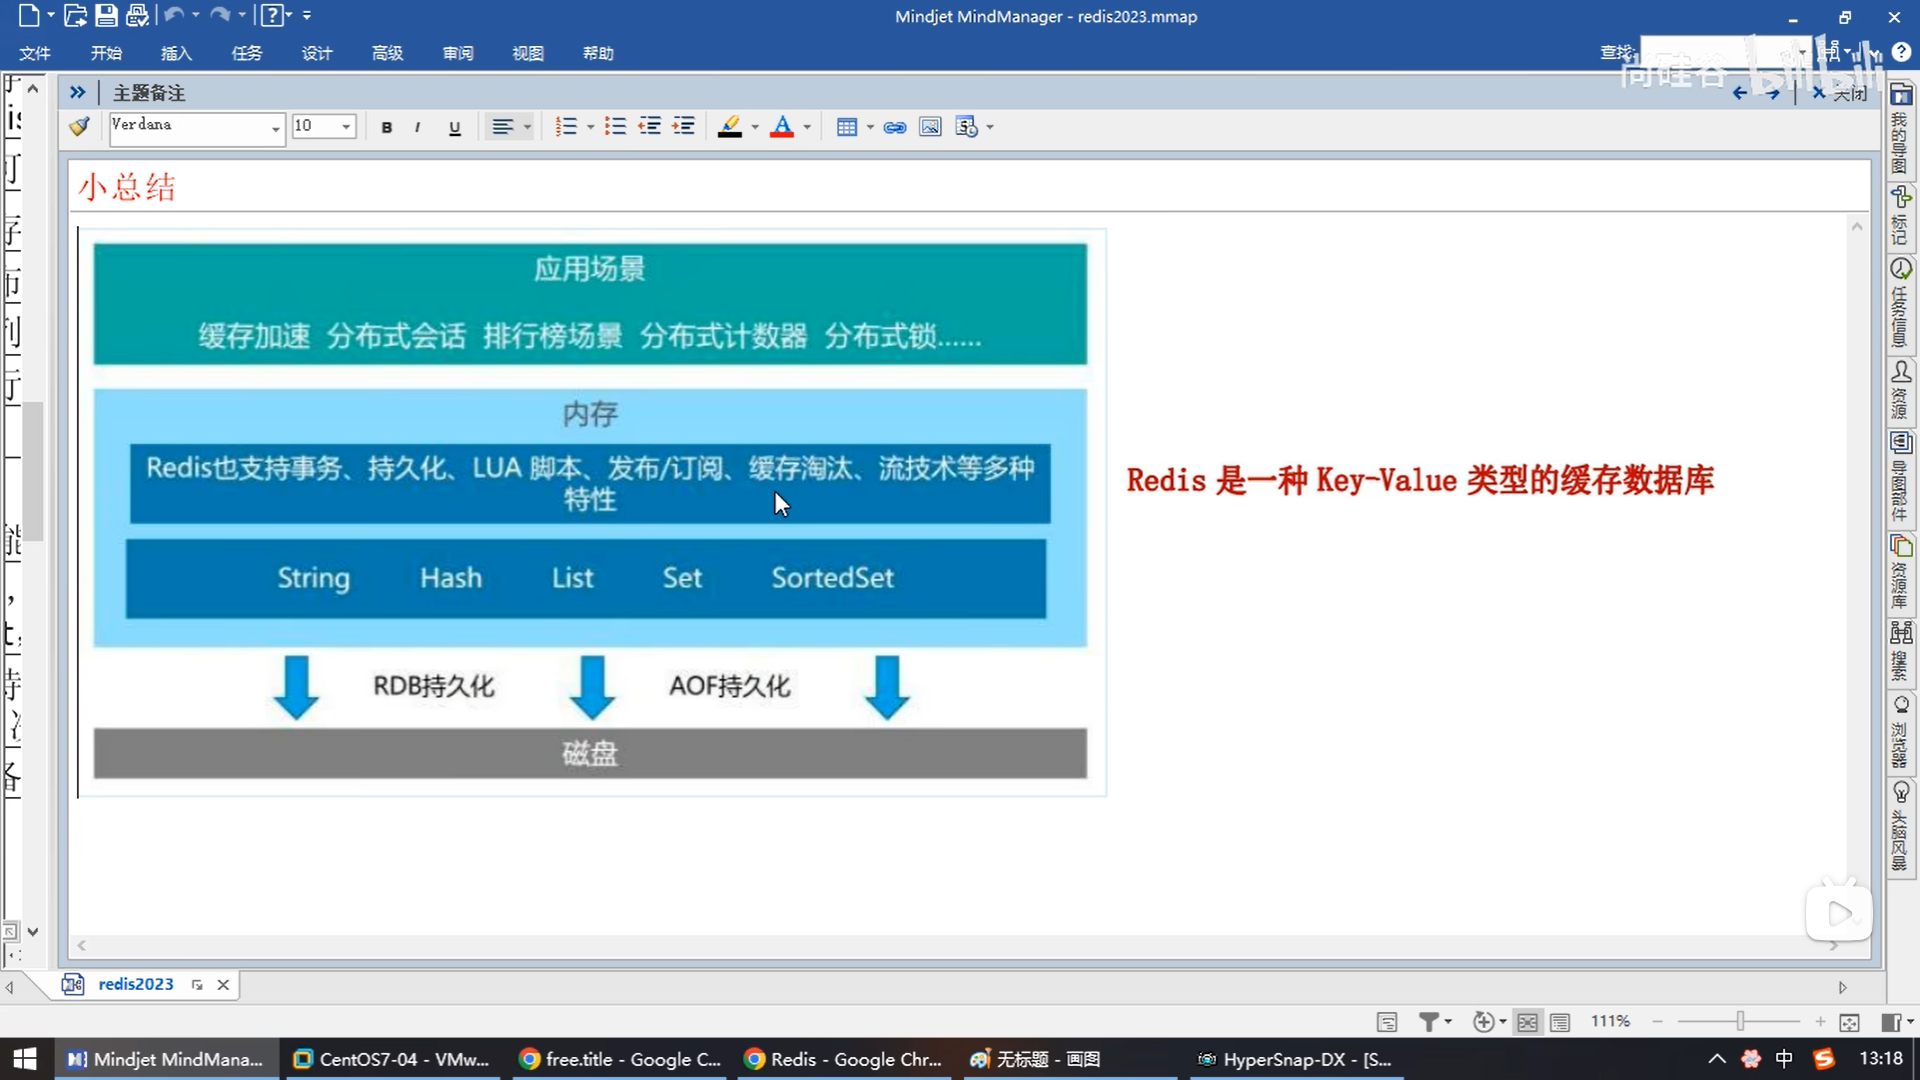Insert a hyperlink in the notes
1920x1080 pixels.
pyautogui.click(x=895, y=127)
